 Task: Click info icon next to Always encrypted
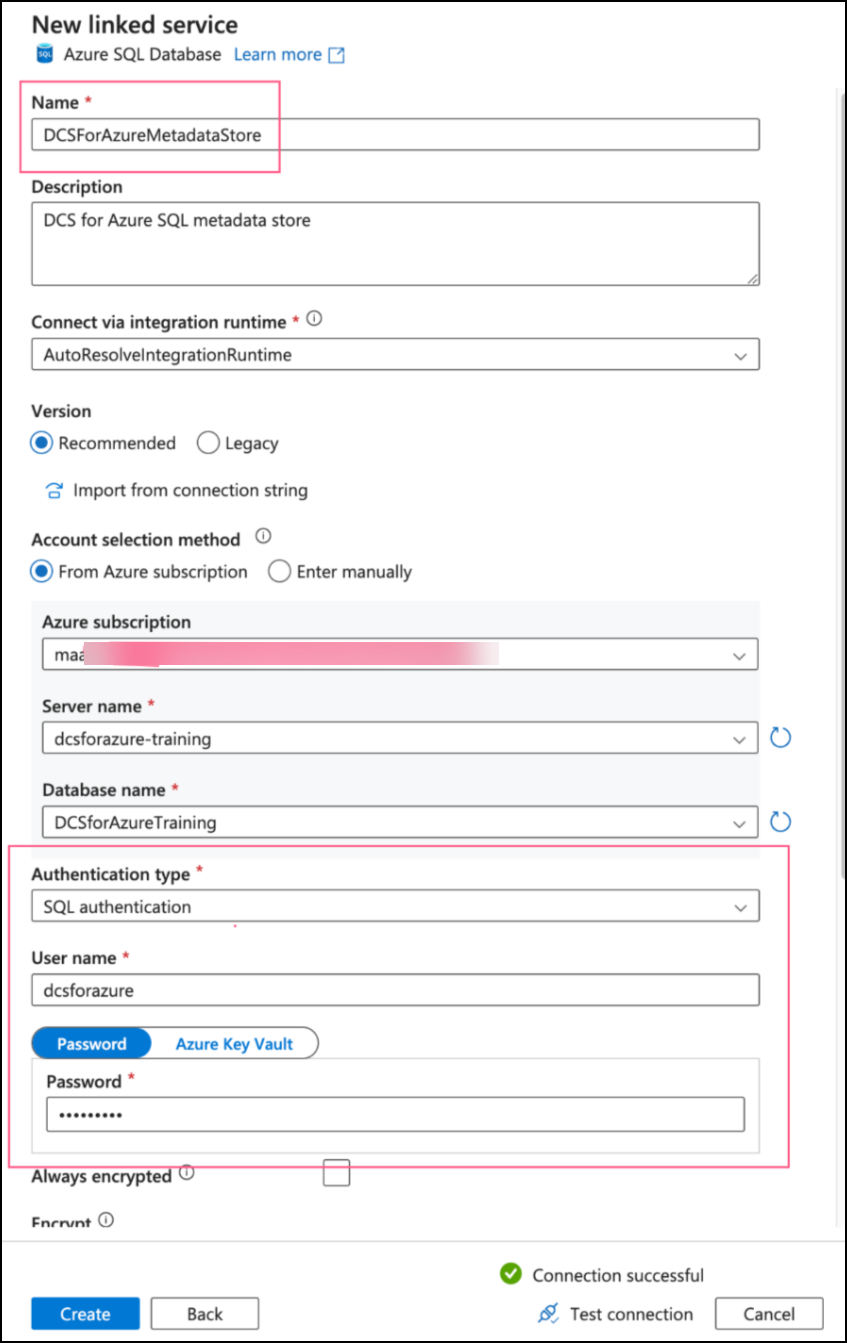point(186,1173)
